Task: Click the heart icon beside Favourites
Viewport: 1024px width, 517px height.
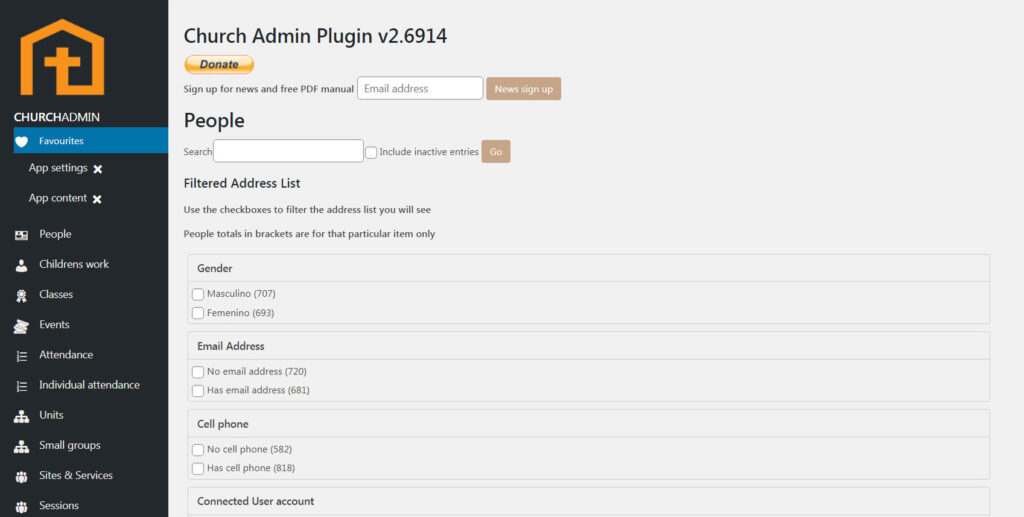Action: click(x=22, y=141)
